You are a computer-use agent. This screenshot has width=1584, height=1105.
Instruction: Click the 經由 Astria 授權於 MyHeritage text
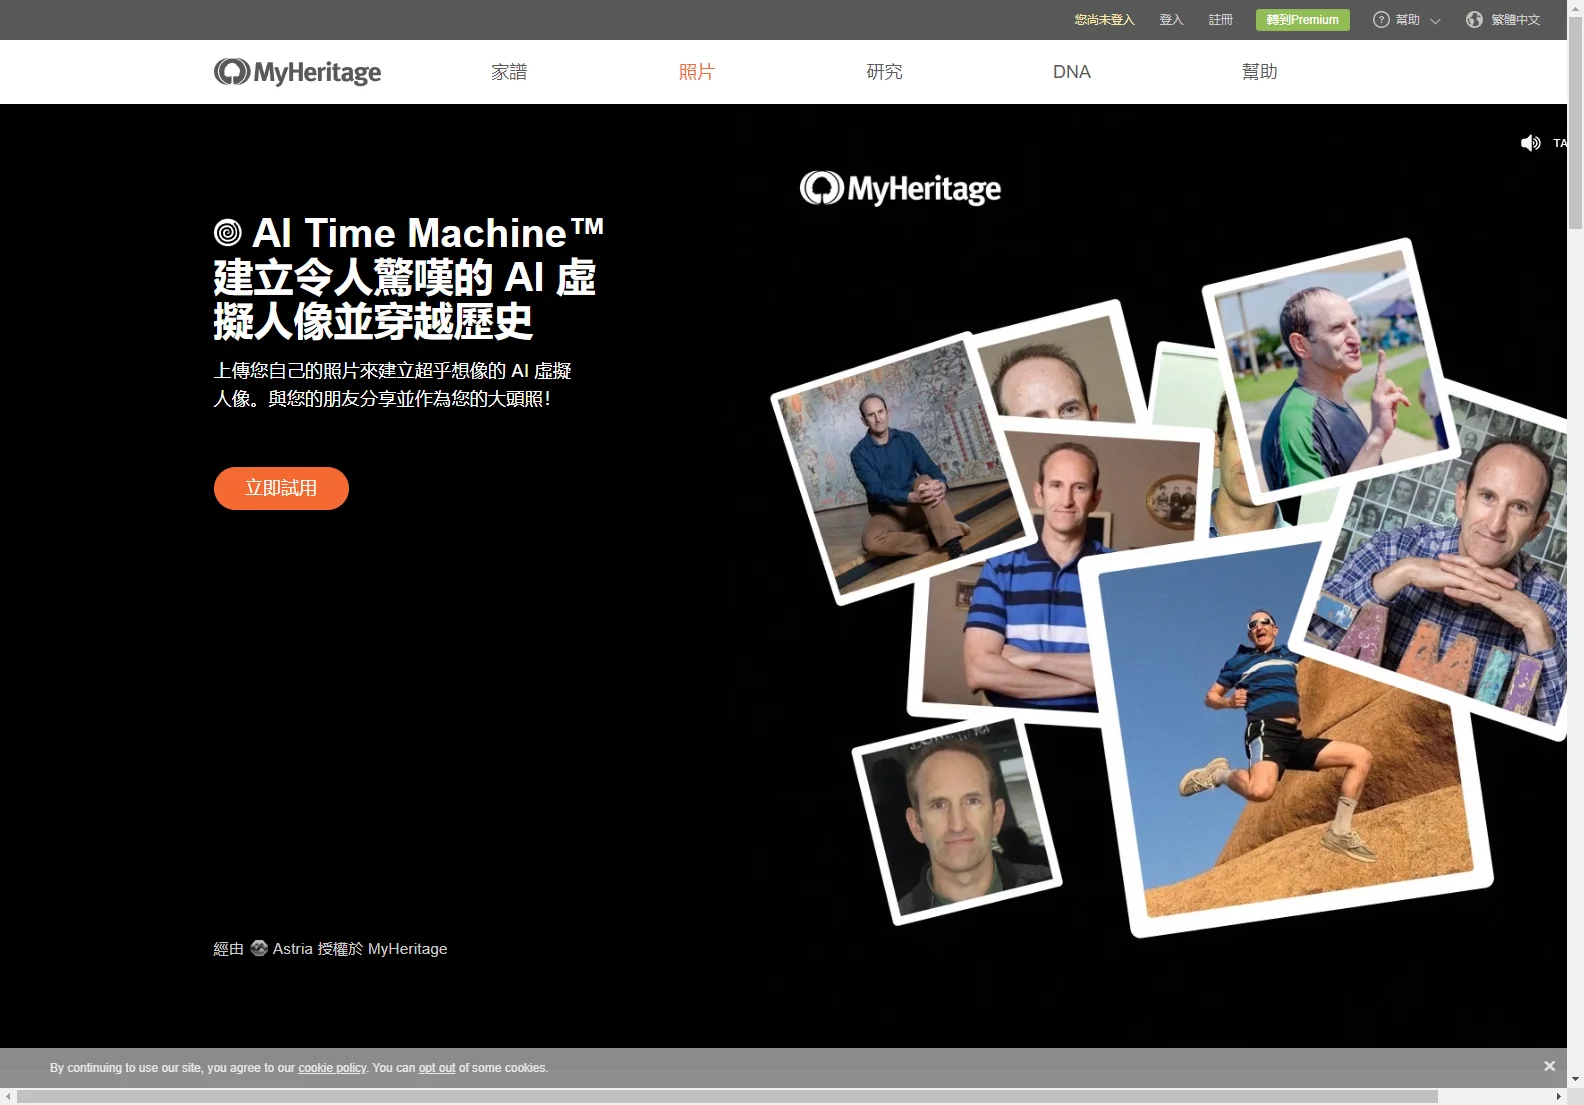[x=330, y=948]
